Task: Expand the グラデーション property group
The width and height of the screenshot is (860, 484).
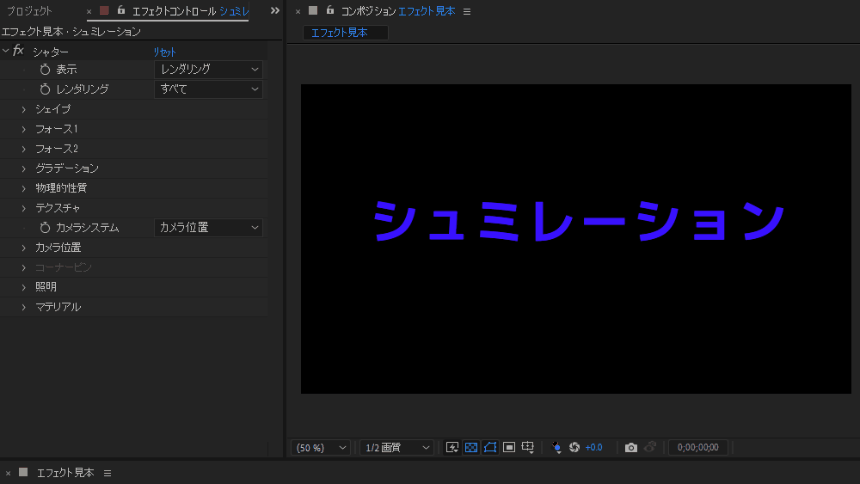Action: tap(24, 168)
